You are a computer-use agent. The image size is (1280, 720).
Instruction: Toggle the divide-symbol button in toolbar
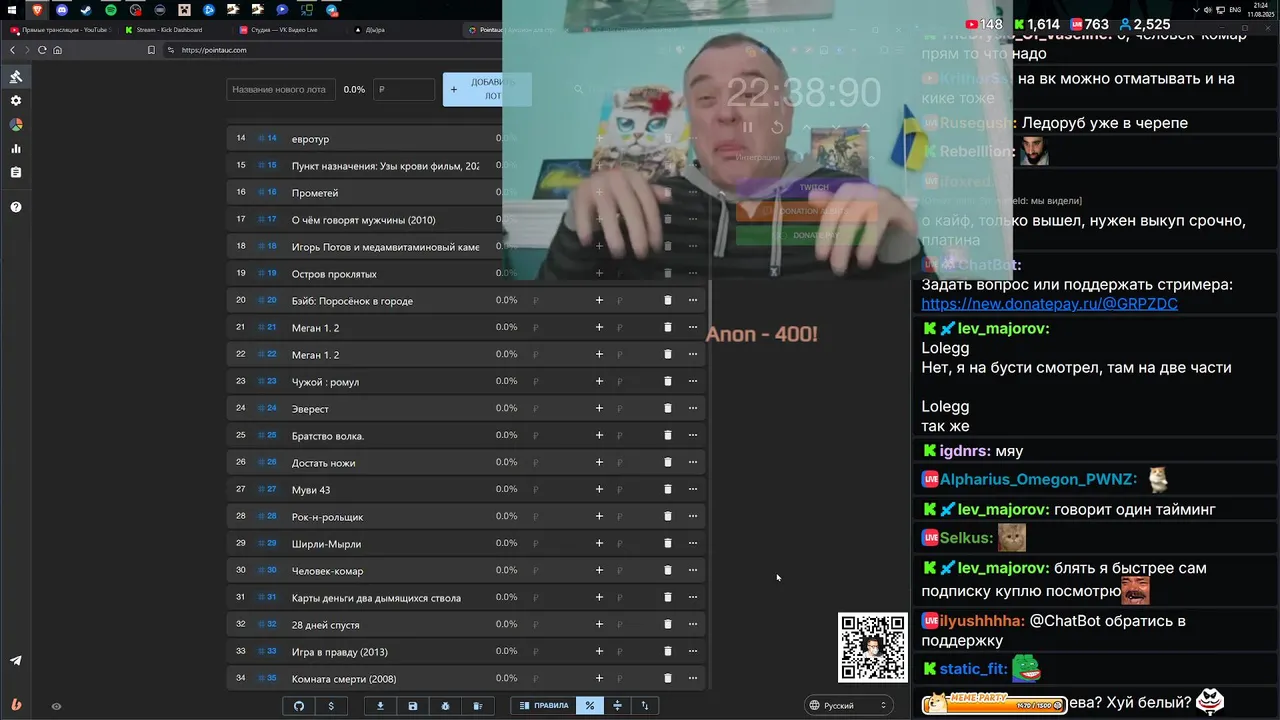click(617, 706)
